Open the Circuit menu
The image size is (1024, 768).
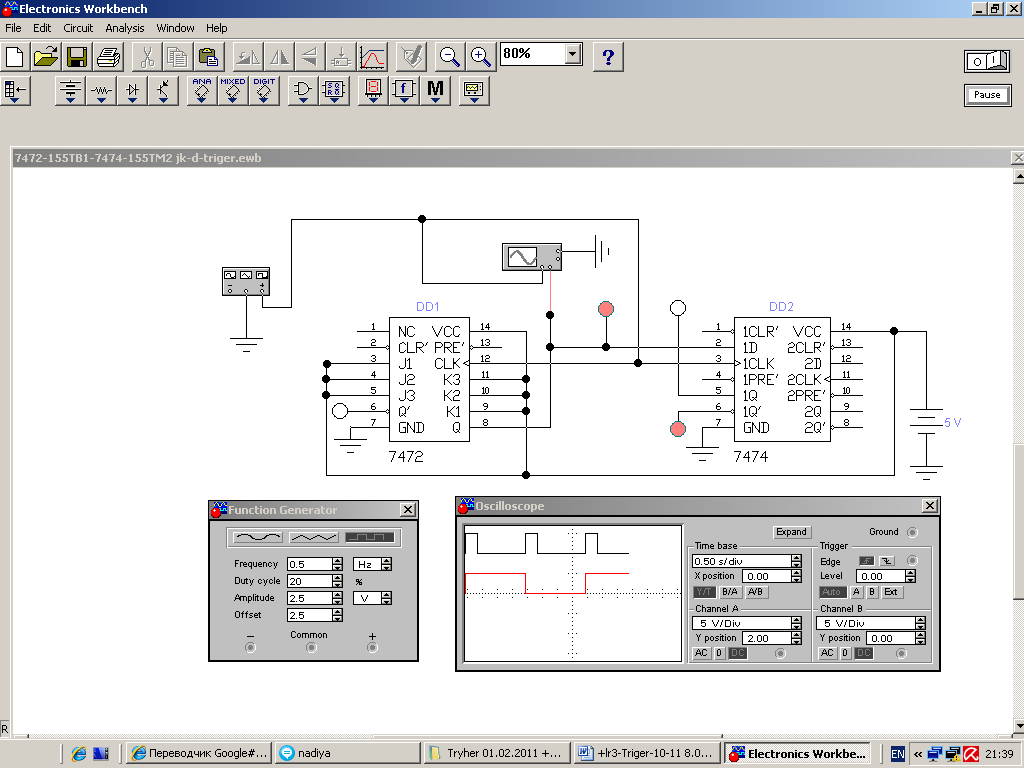78,28
